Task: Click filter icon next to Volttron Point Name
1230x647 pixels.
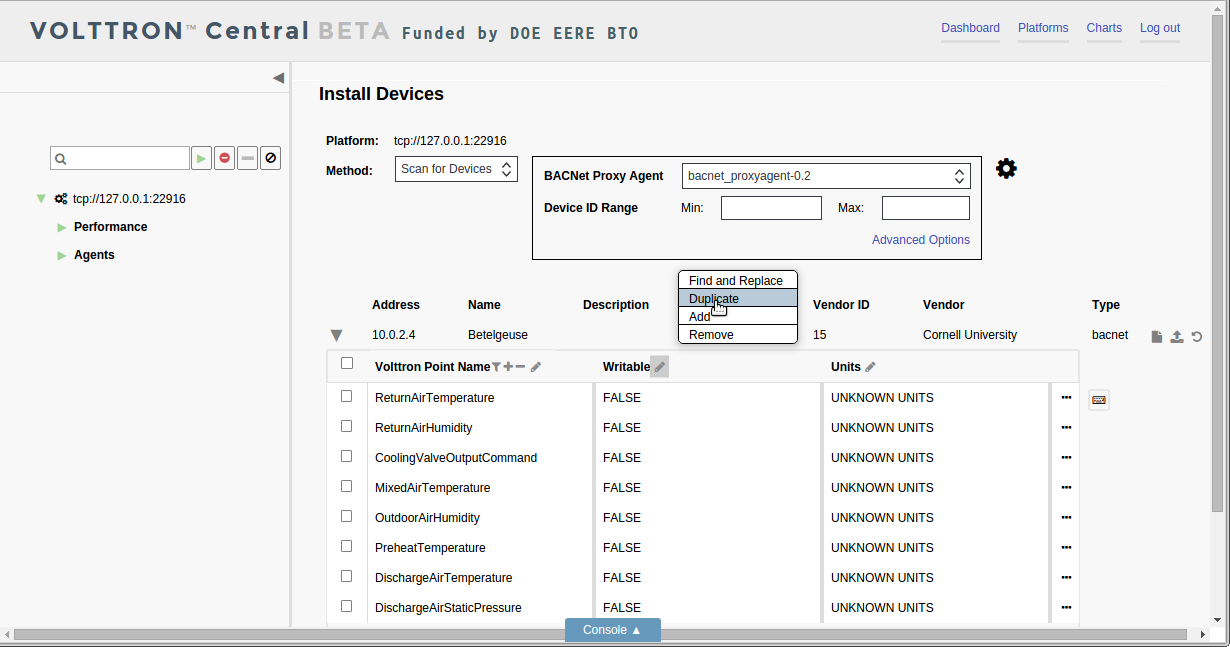Action: click(496, 367)
